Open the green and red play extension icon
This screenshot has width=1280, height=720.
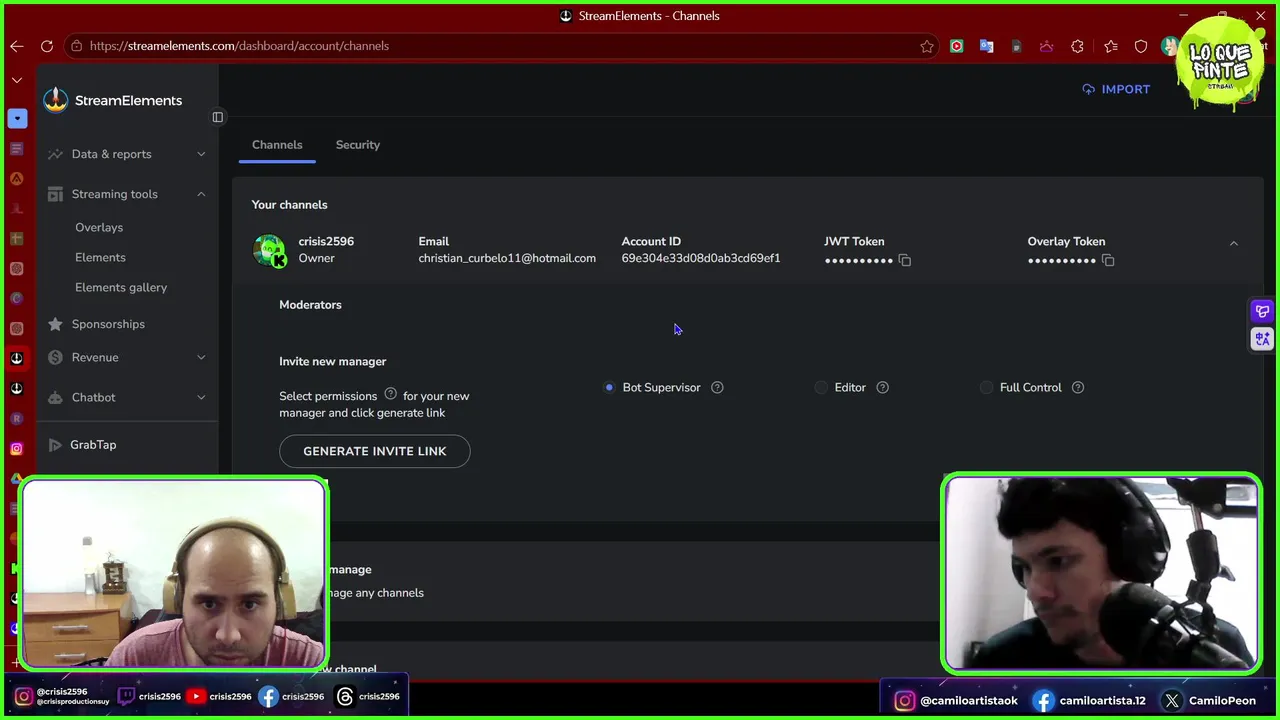tap(957, 46)
